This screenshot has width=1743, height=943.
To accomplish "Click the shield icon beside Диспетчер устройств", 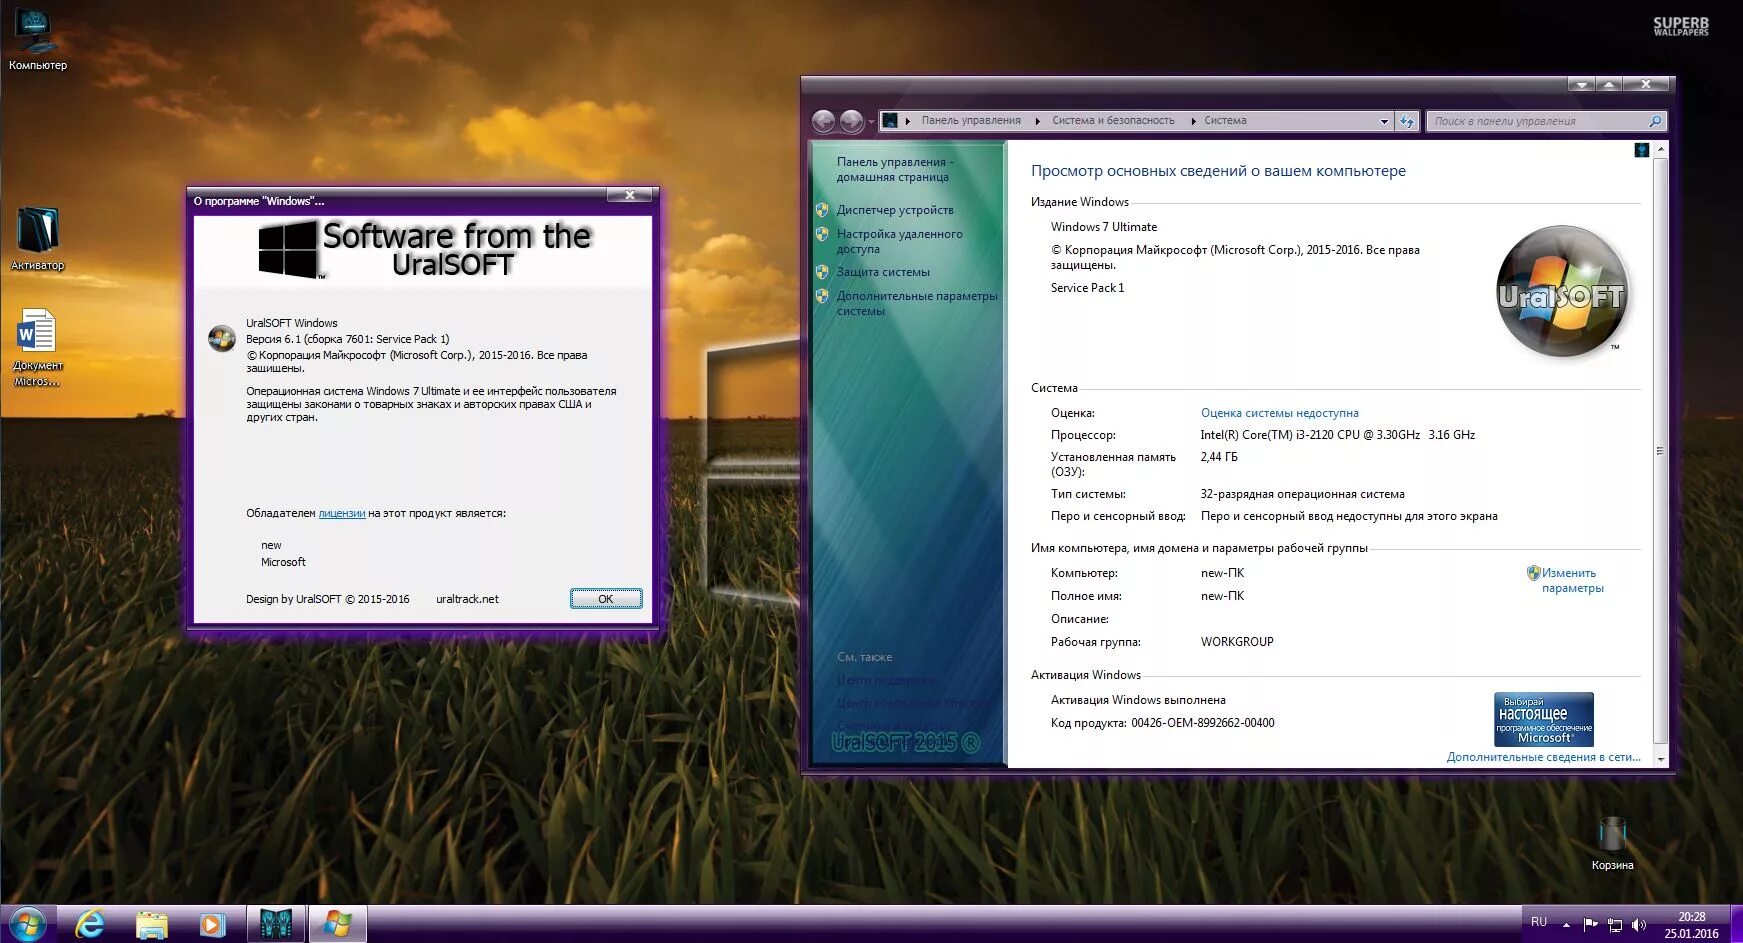I will coord(822,210).
